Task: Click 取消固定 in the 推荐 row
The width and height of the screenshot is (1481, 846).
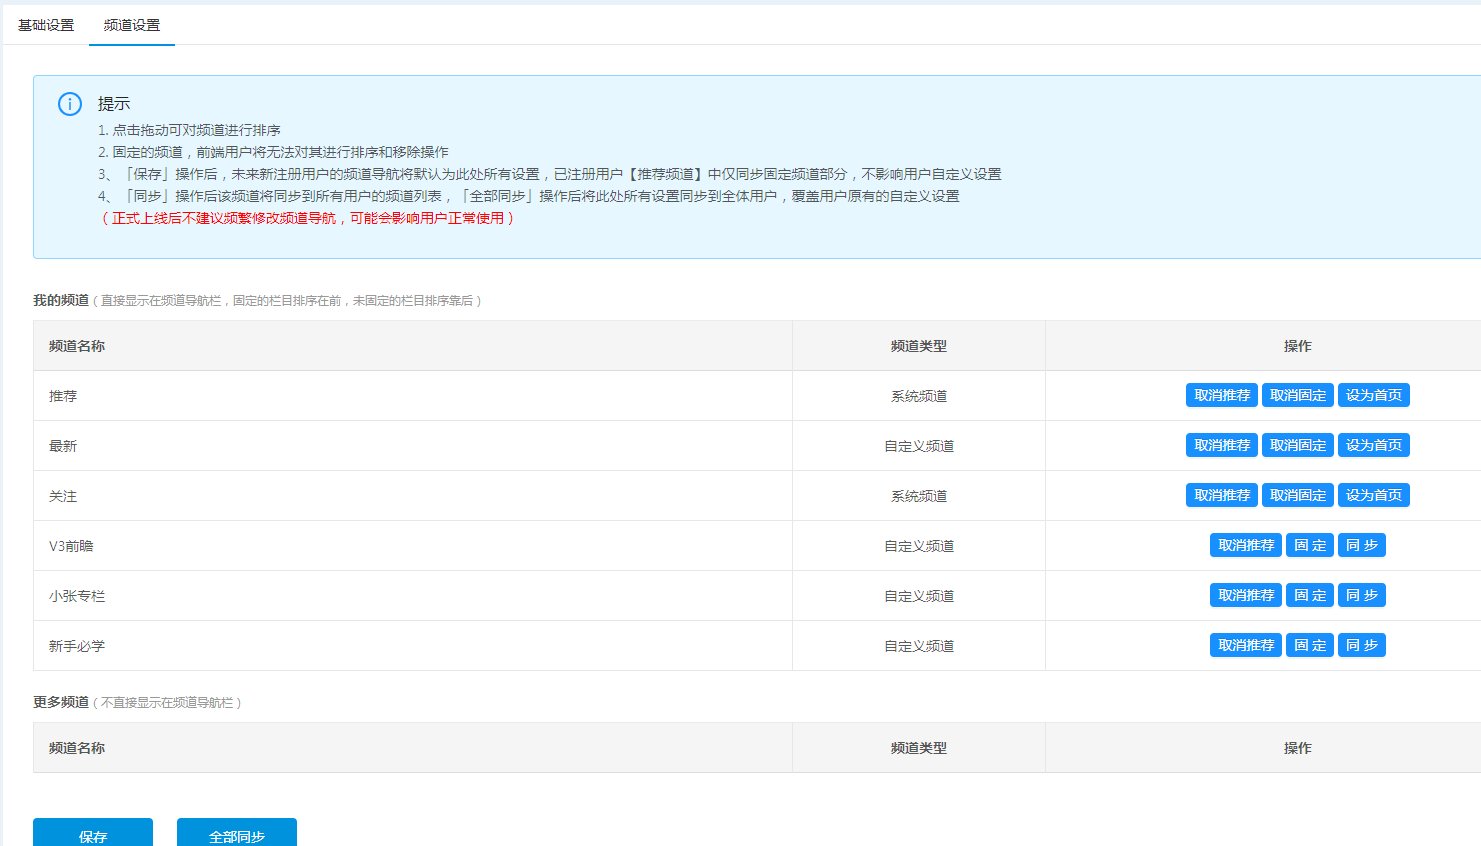Action: click(1298, 395)
